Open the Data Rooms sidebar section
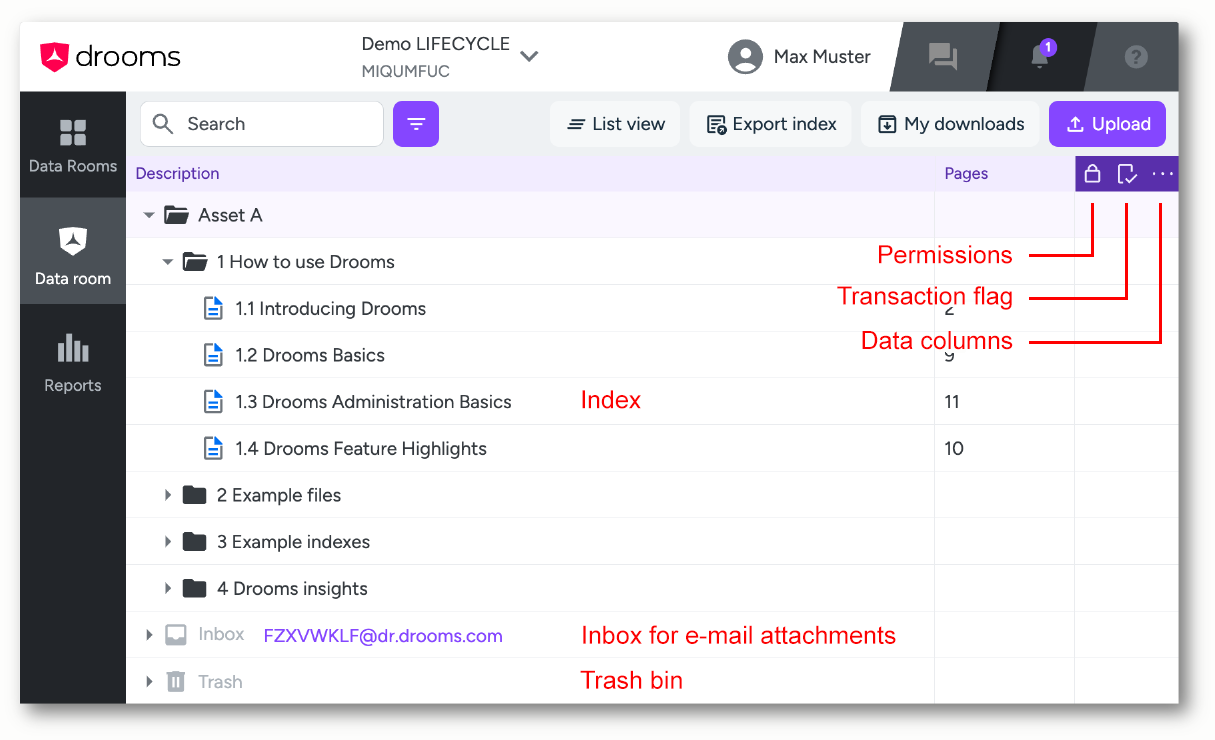Viewport: 1215px width, 740px height. tap(73, 146)
